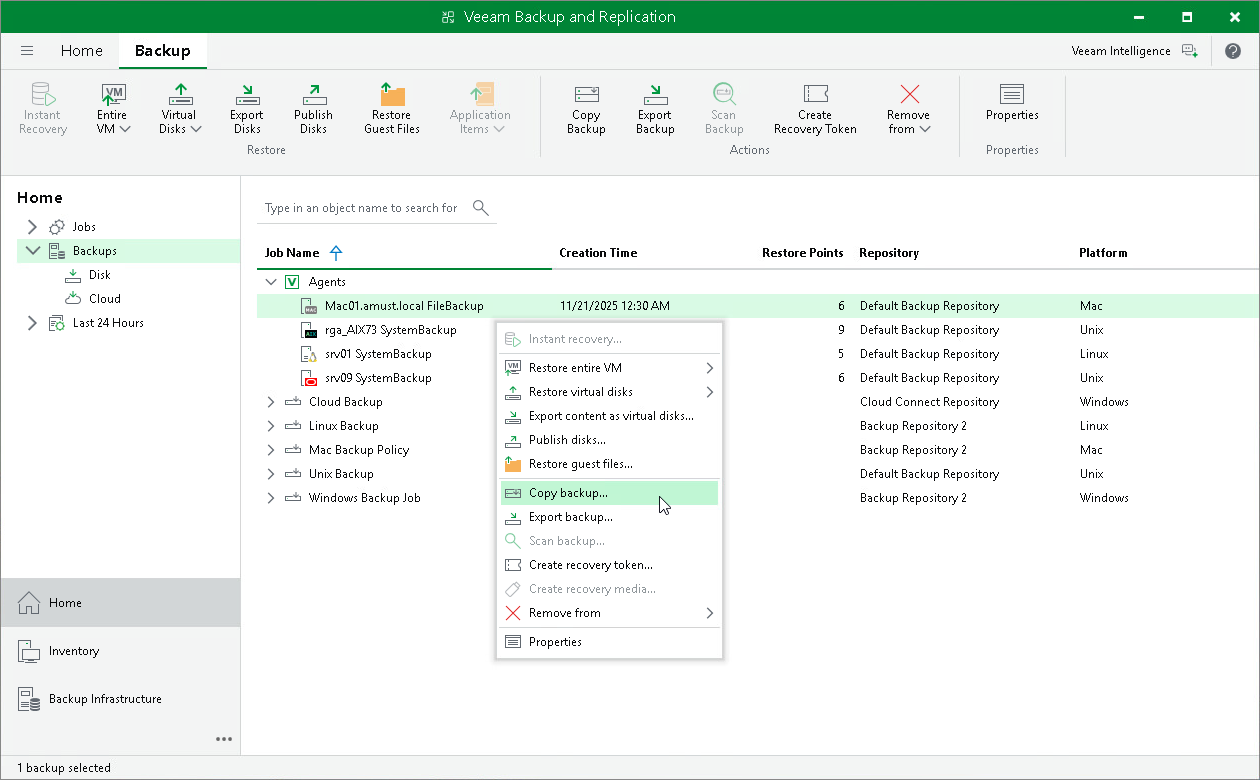Sort by the Creation Time column header
The height and width of the screenshot is (780, 1260).
coord(598,253)
